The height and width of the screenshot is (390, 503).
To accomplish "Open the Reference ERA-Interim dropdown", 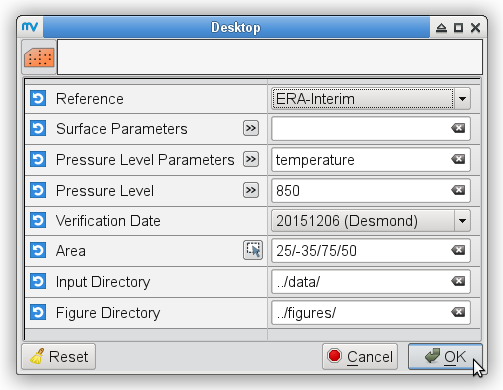I will [371, 99].
